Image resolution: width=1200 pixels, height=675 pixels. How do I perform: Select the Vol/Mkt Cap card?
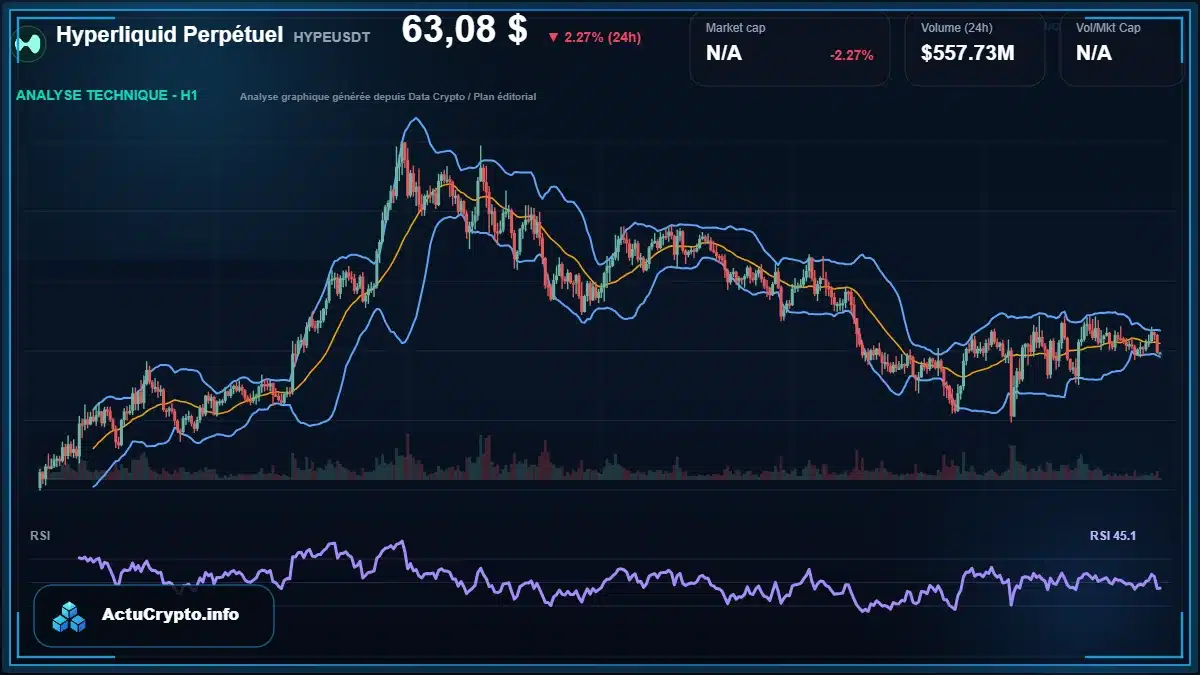1124,49
